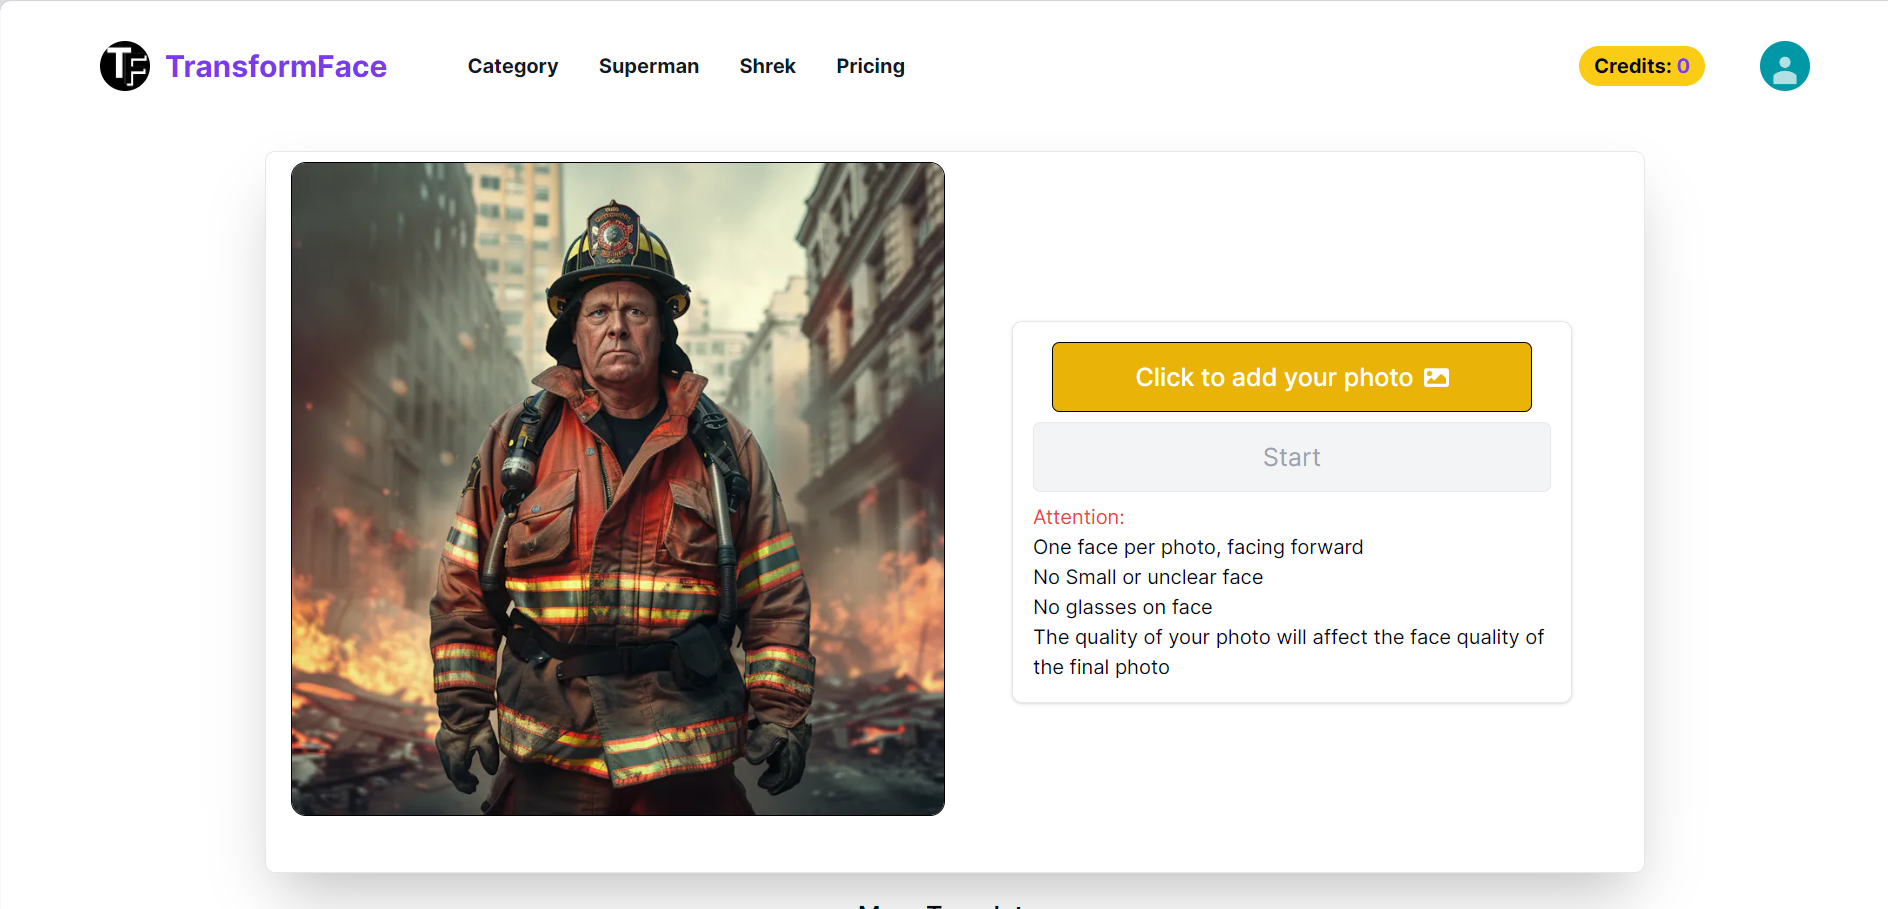
Task: Click the disabled Start button
Action: click(x=1291, y=457)
